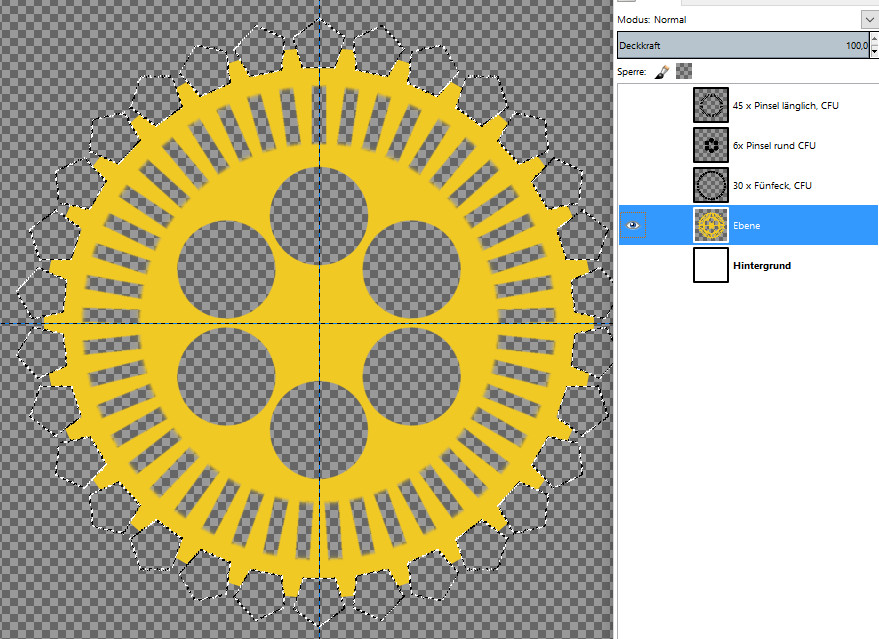Select the Ebene layer name
879x639 pixels.
point(747,225)
